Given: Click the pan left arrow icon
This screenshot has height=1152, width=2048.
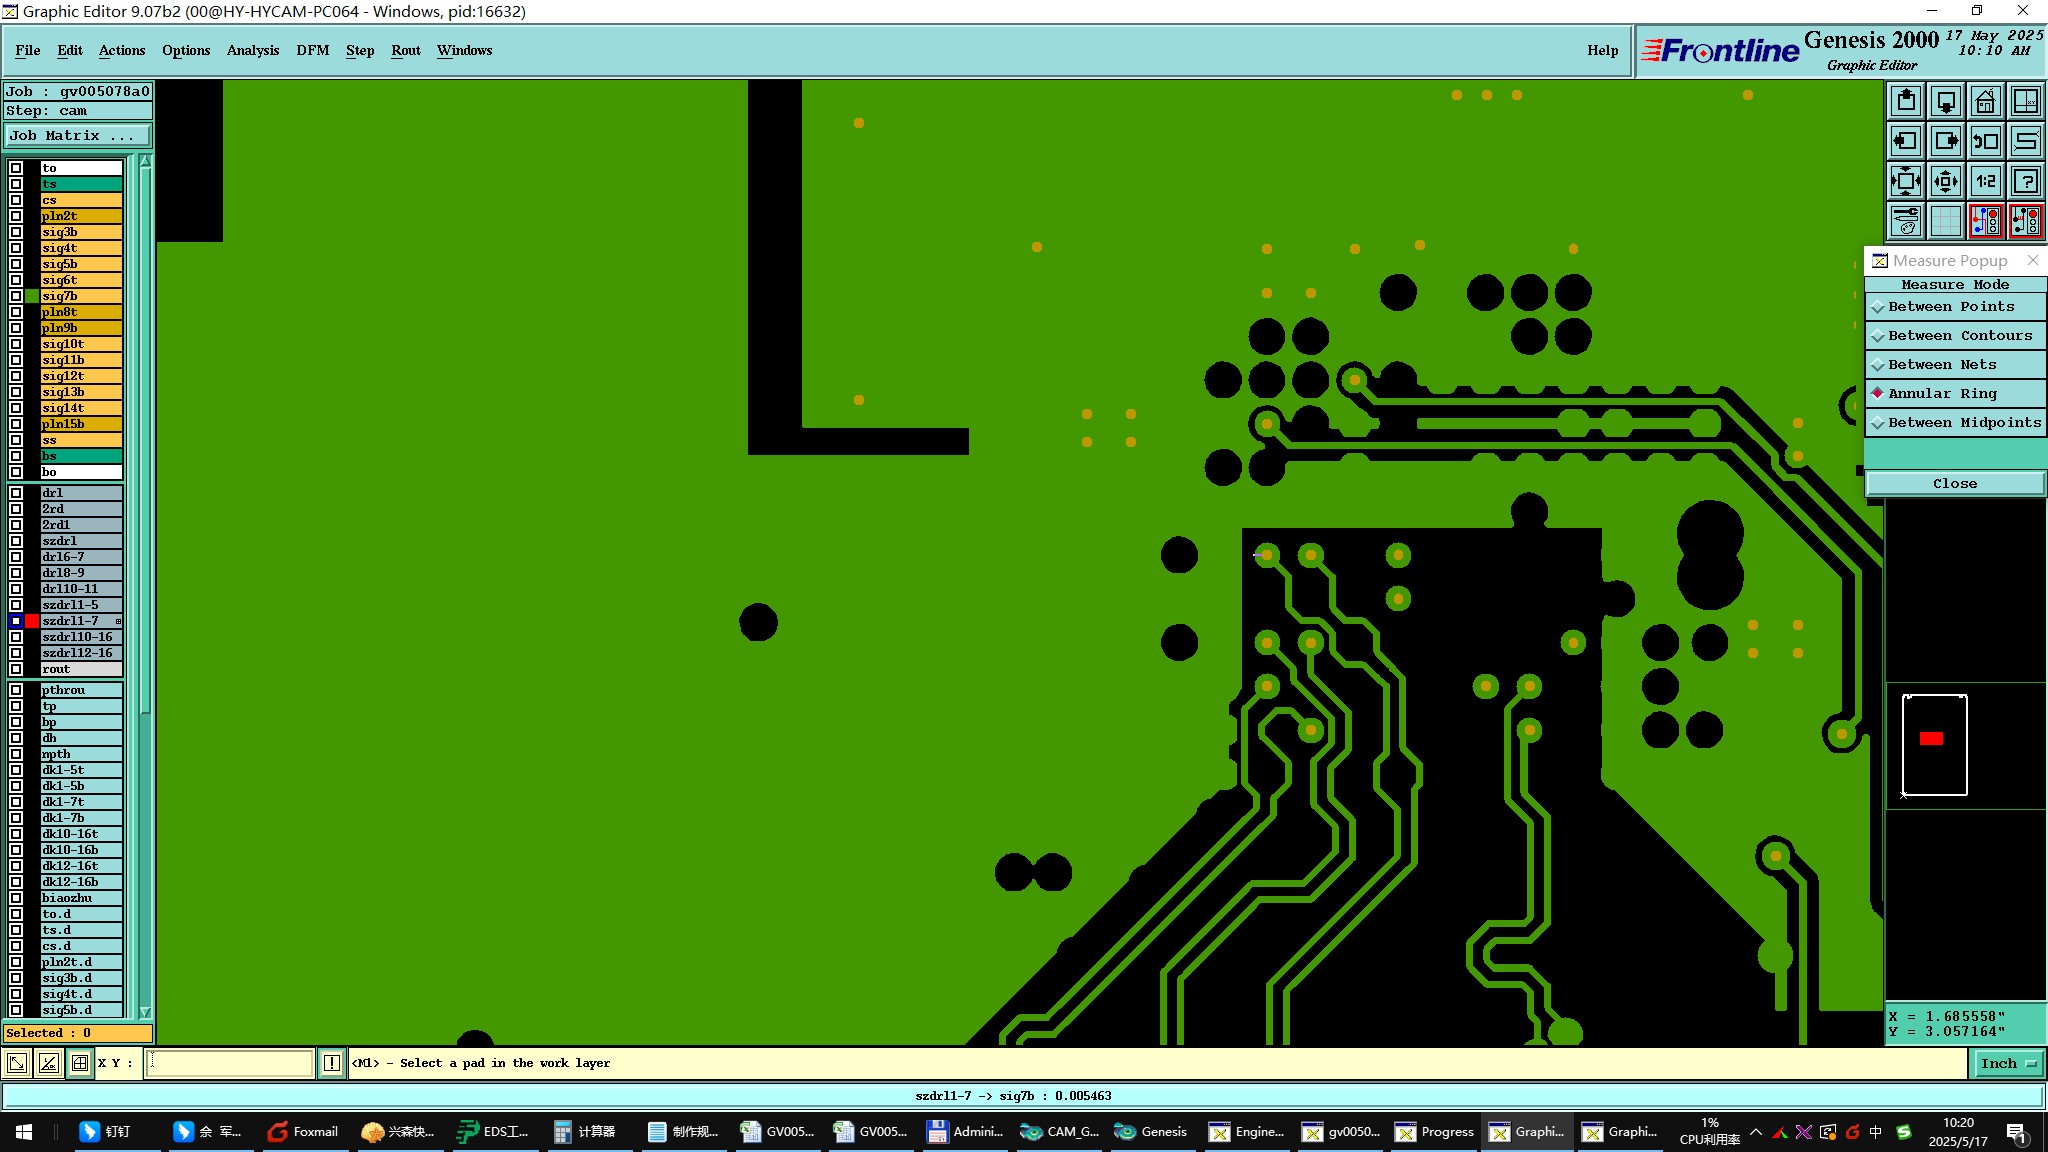Looking at the screenshot, I should 1906,141.
